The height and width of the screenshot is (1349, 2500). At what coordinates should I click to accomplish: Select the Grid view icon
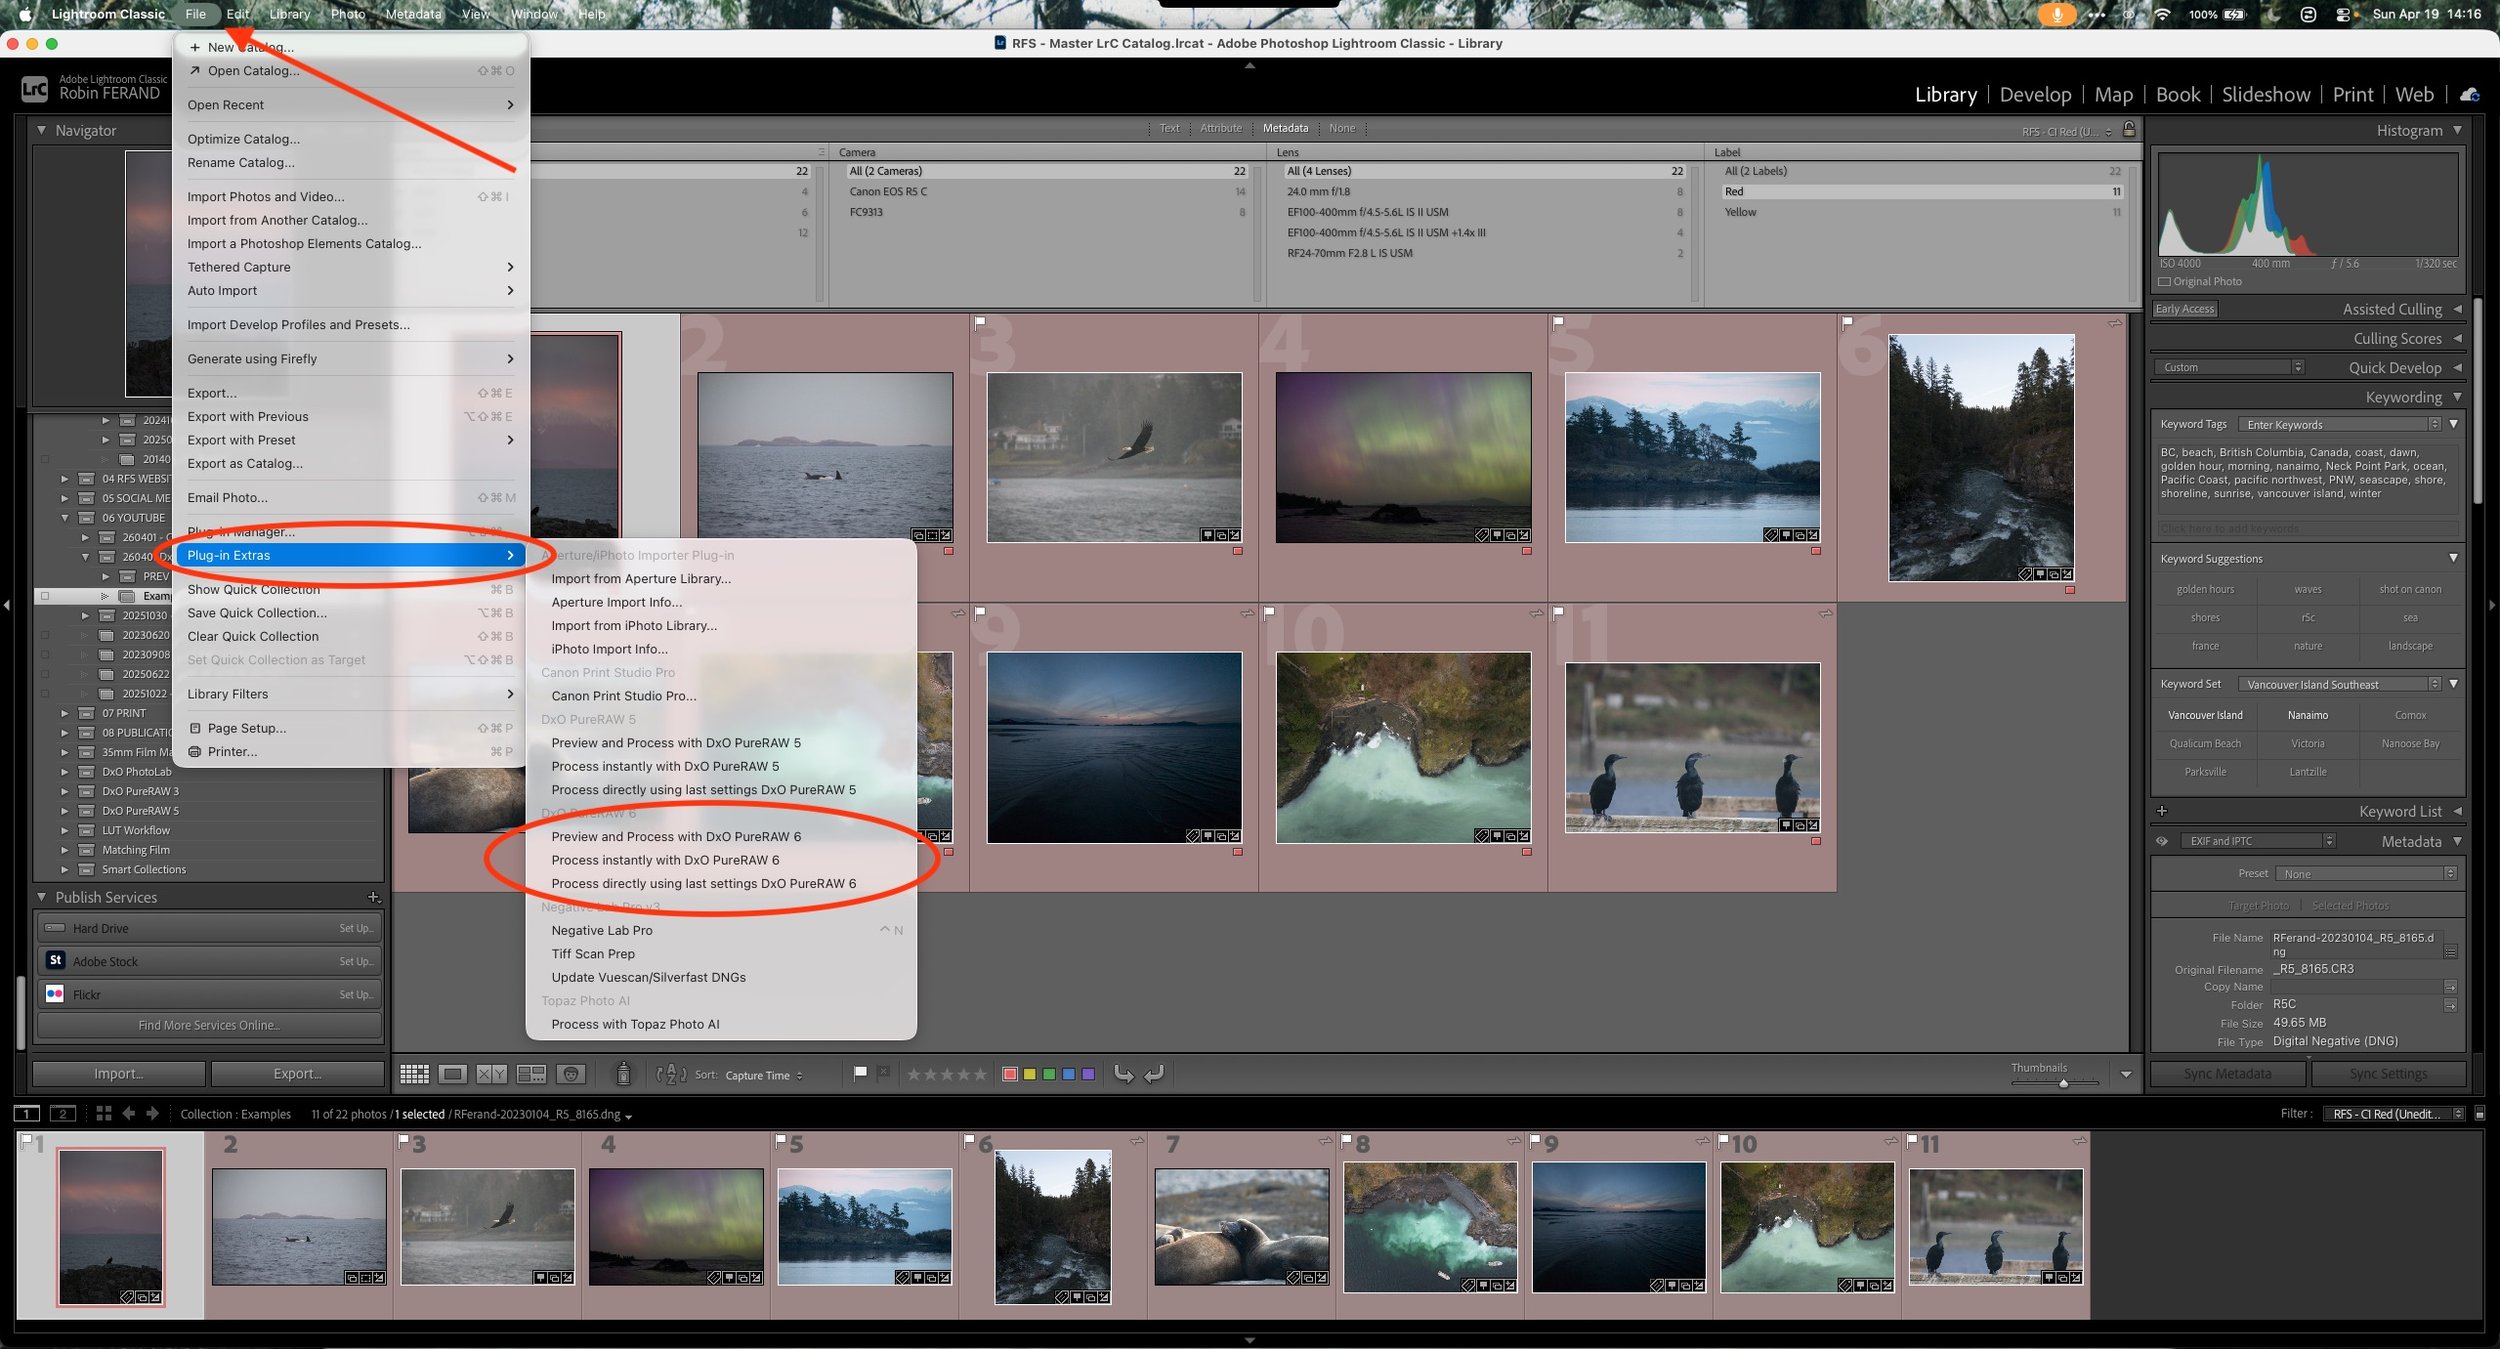click(414, 1074)
